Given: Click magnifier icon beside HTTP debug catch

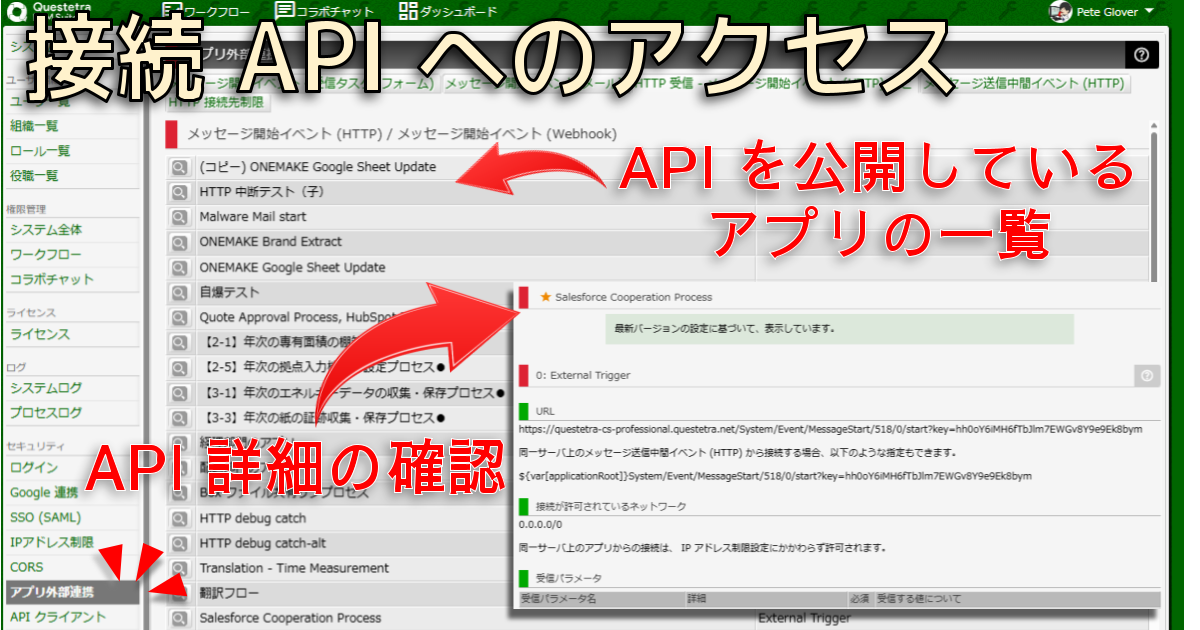Looking at the screenshot, I should click(x=180, y=519).
